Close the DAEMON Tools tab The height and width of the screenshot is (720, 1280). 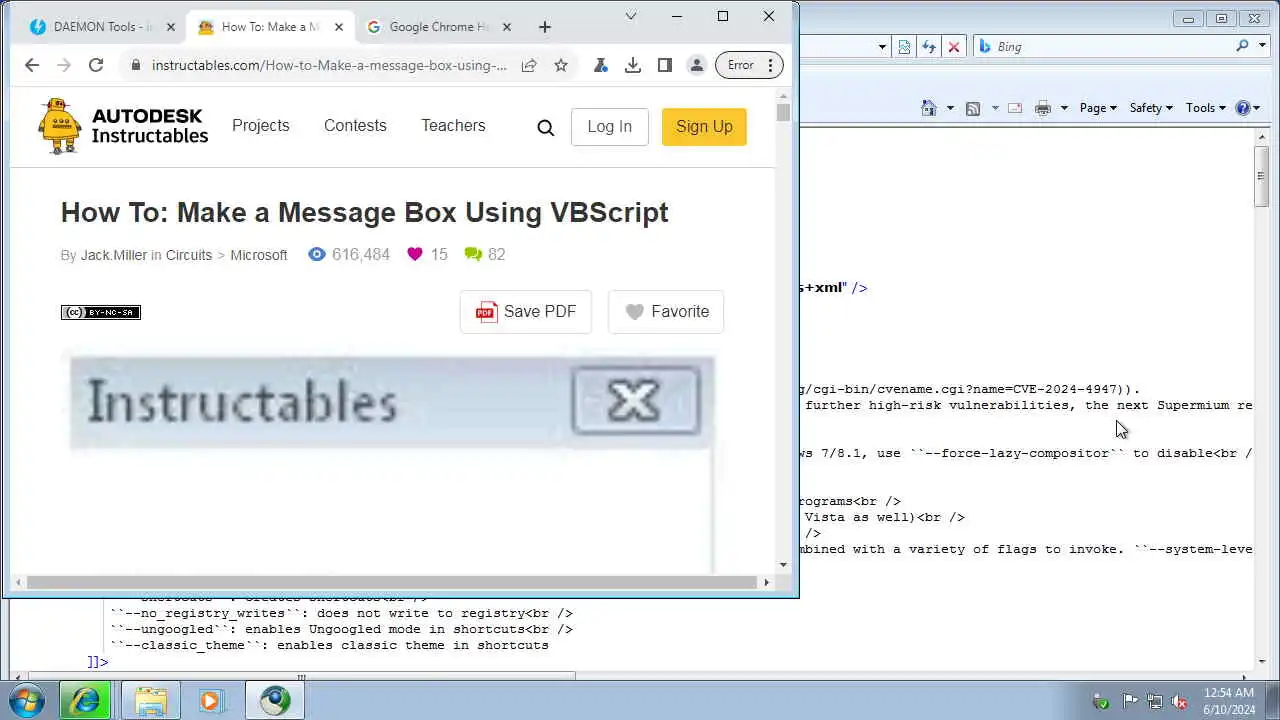[170, 27]
